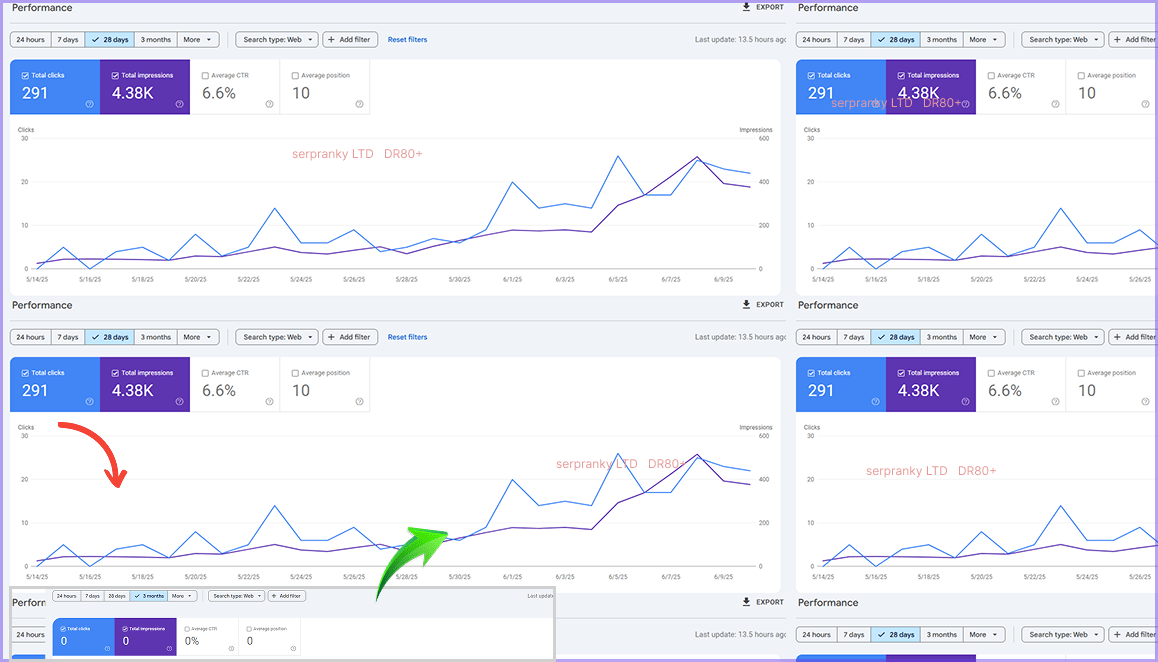This screenshot has width=1158, height=662.
Task: Enable Average CTR checkbox in top-left panel
Action: [205, 76]
